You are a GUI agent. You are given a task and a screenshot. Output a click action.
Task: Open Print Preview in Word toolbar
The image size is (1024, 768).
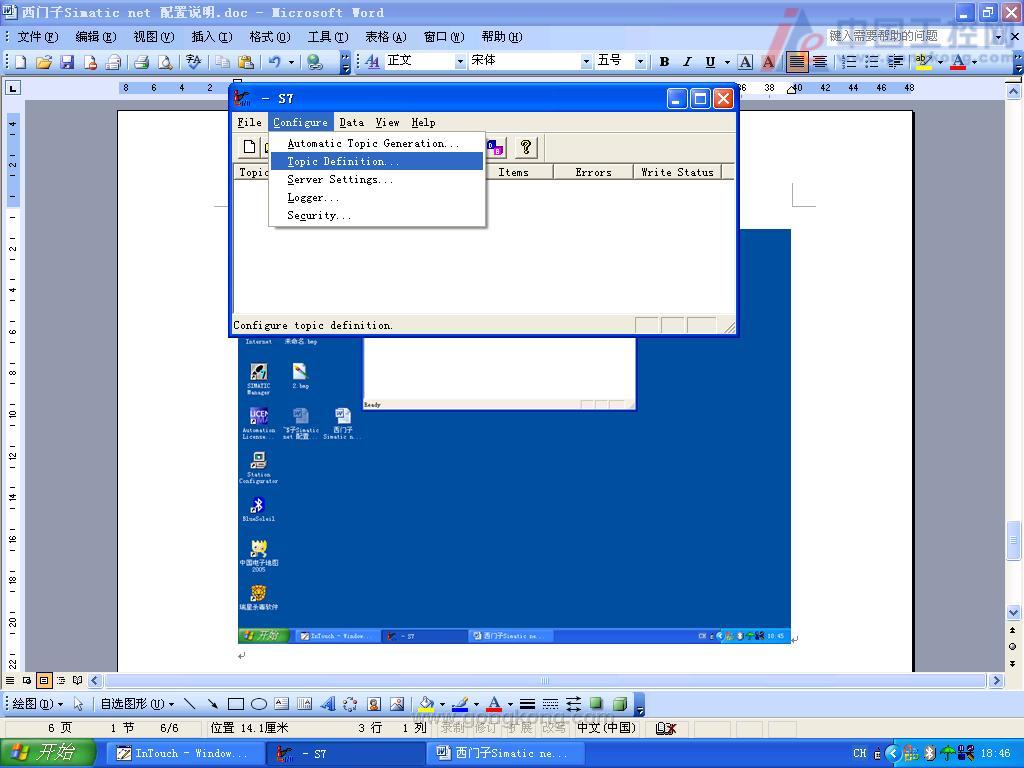pyautogui.click(x=165, y=62)
